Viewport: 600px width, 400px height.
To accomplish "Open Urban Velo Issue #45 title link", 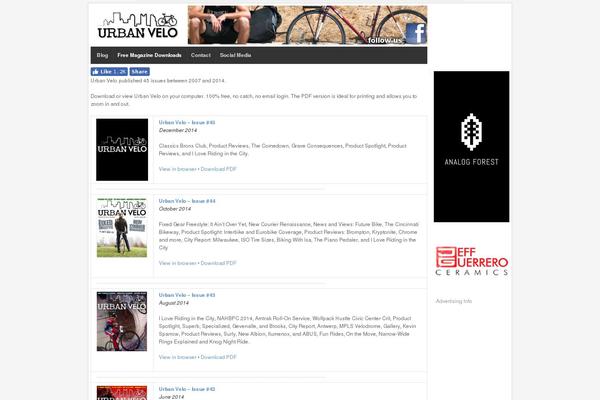I will [187, 122].
